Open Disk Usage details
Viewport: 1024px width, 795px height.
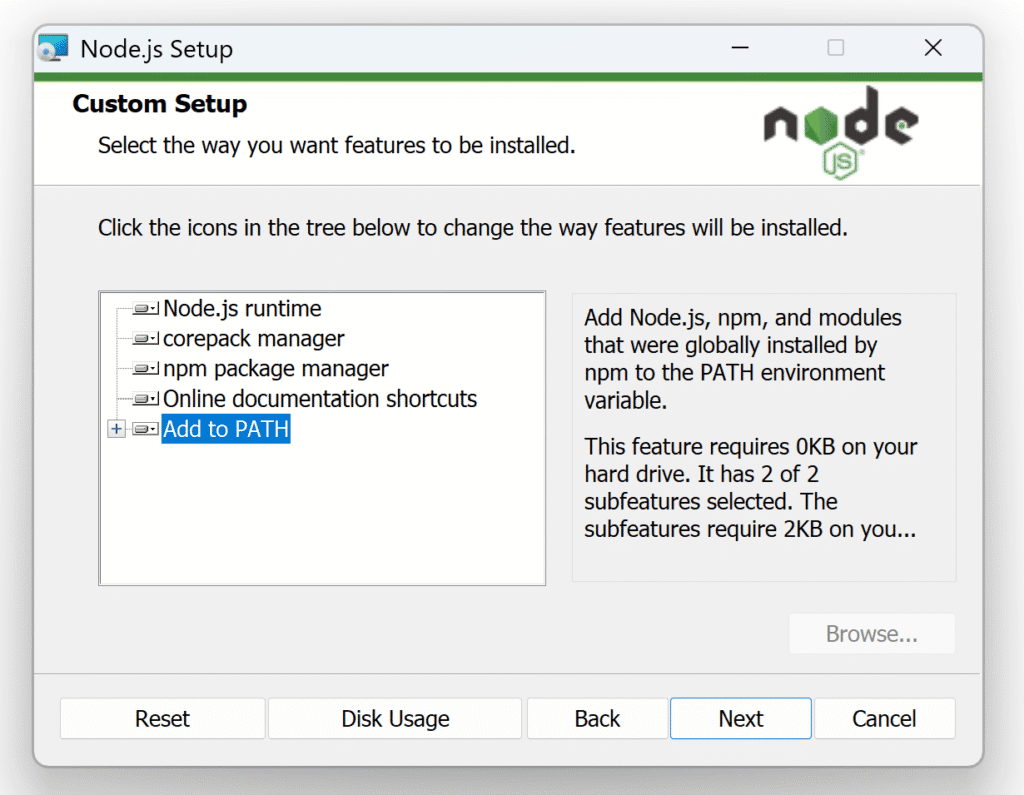point(395,719)
